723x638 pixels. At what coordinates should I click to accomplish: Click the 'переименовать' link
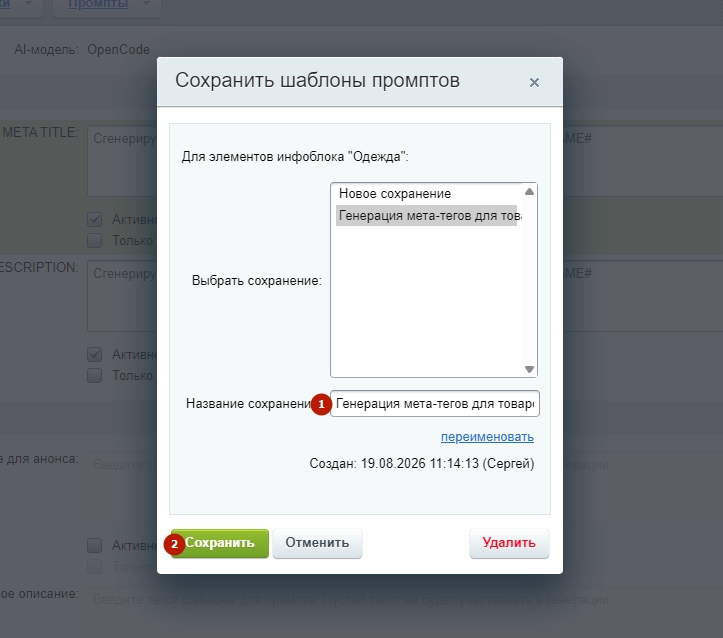(x=487, y=437)
